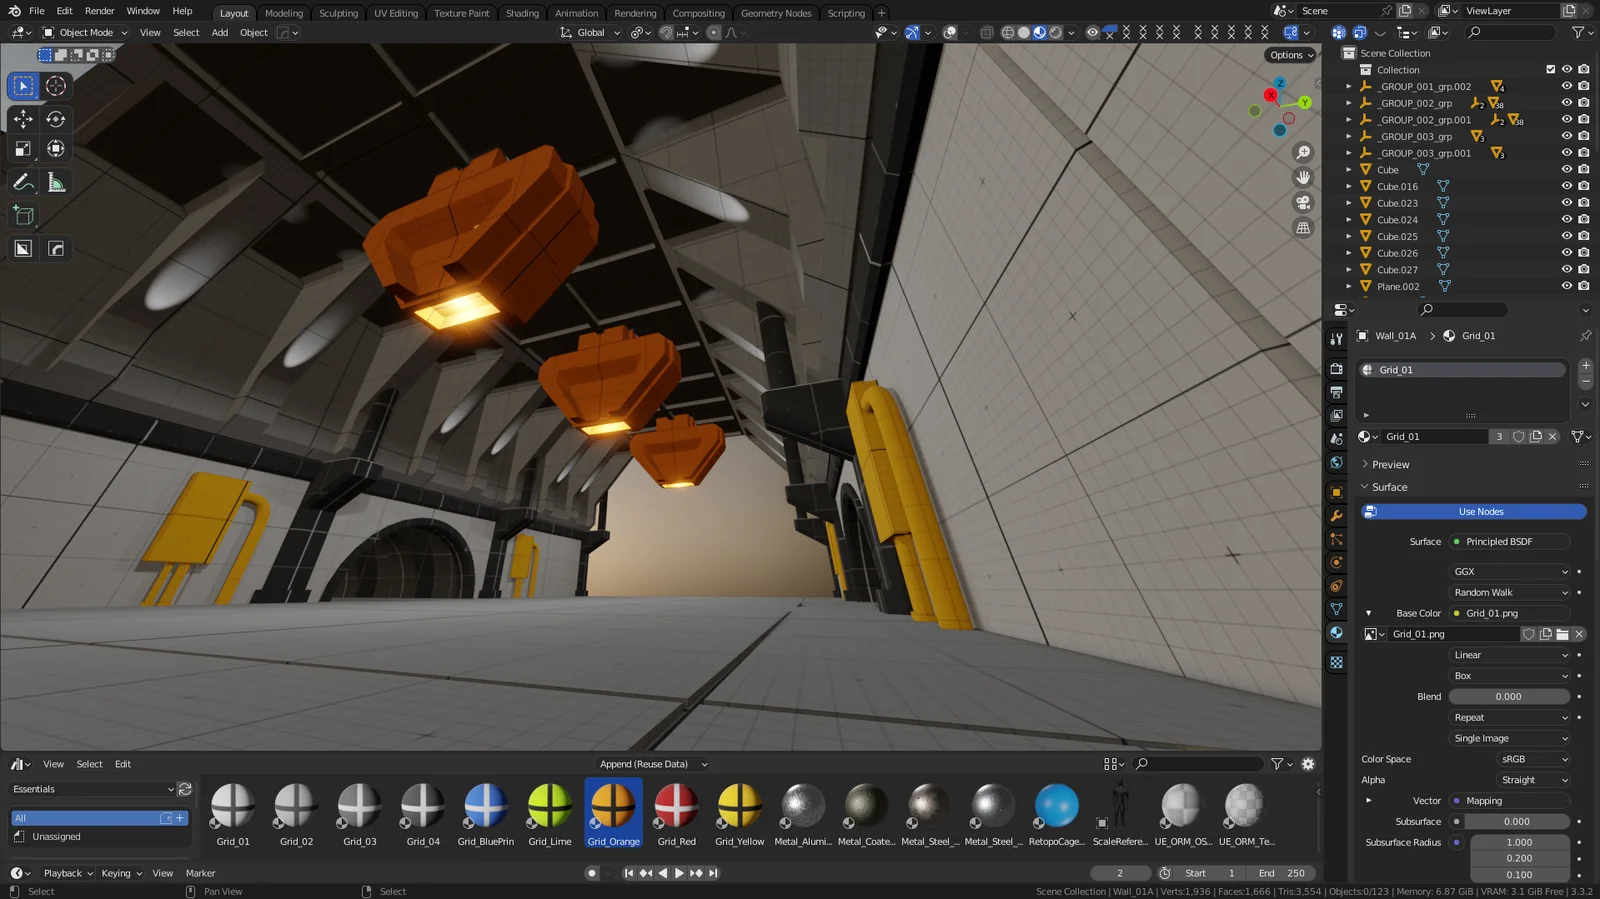Click the End frame field
1600x899 pixels.
pyautogui.click(x=1281, y=873)
